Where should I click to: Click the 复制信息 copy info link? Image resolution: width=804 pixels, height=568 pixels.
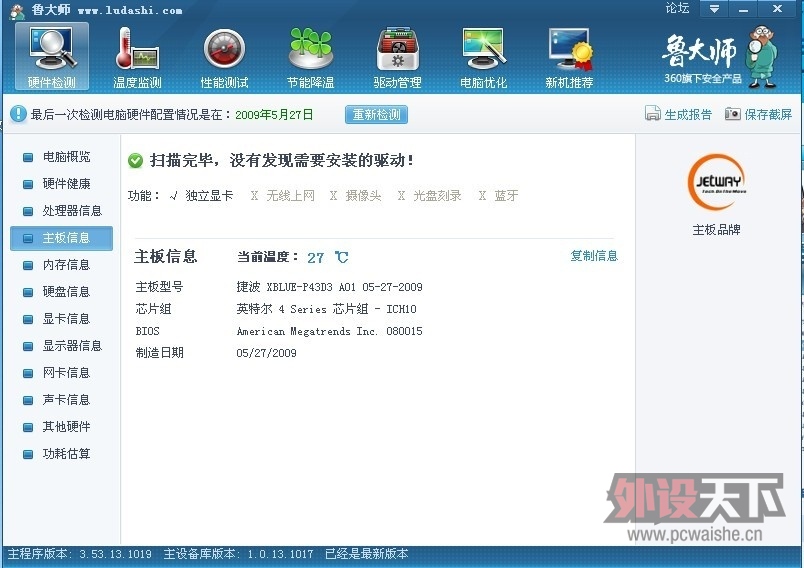click(x=594, y=256)
